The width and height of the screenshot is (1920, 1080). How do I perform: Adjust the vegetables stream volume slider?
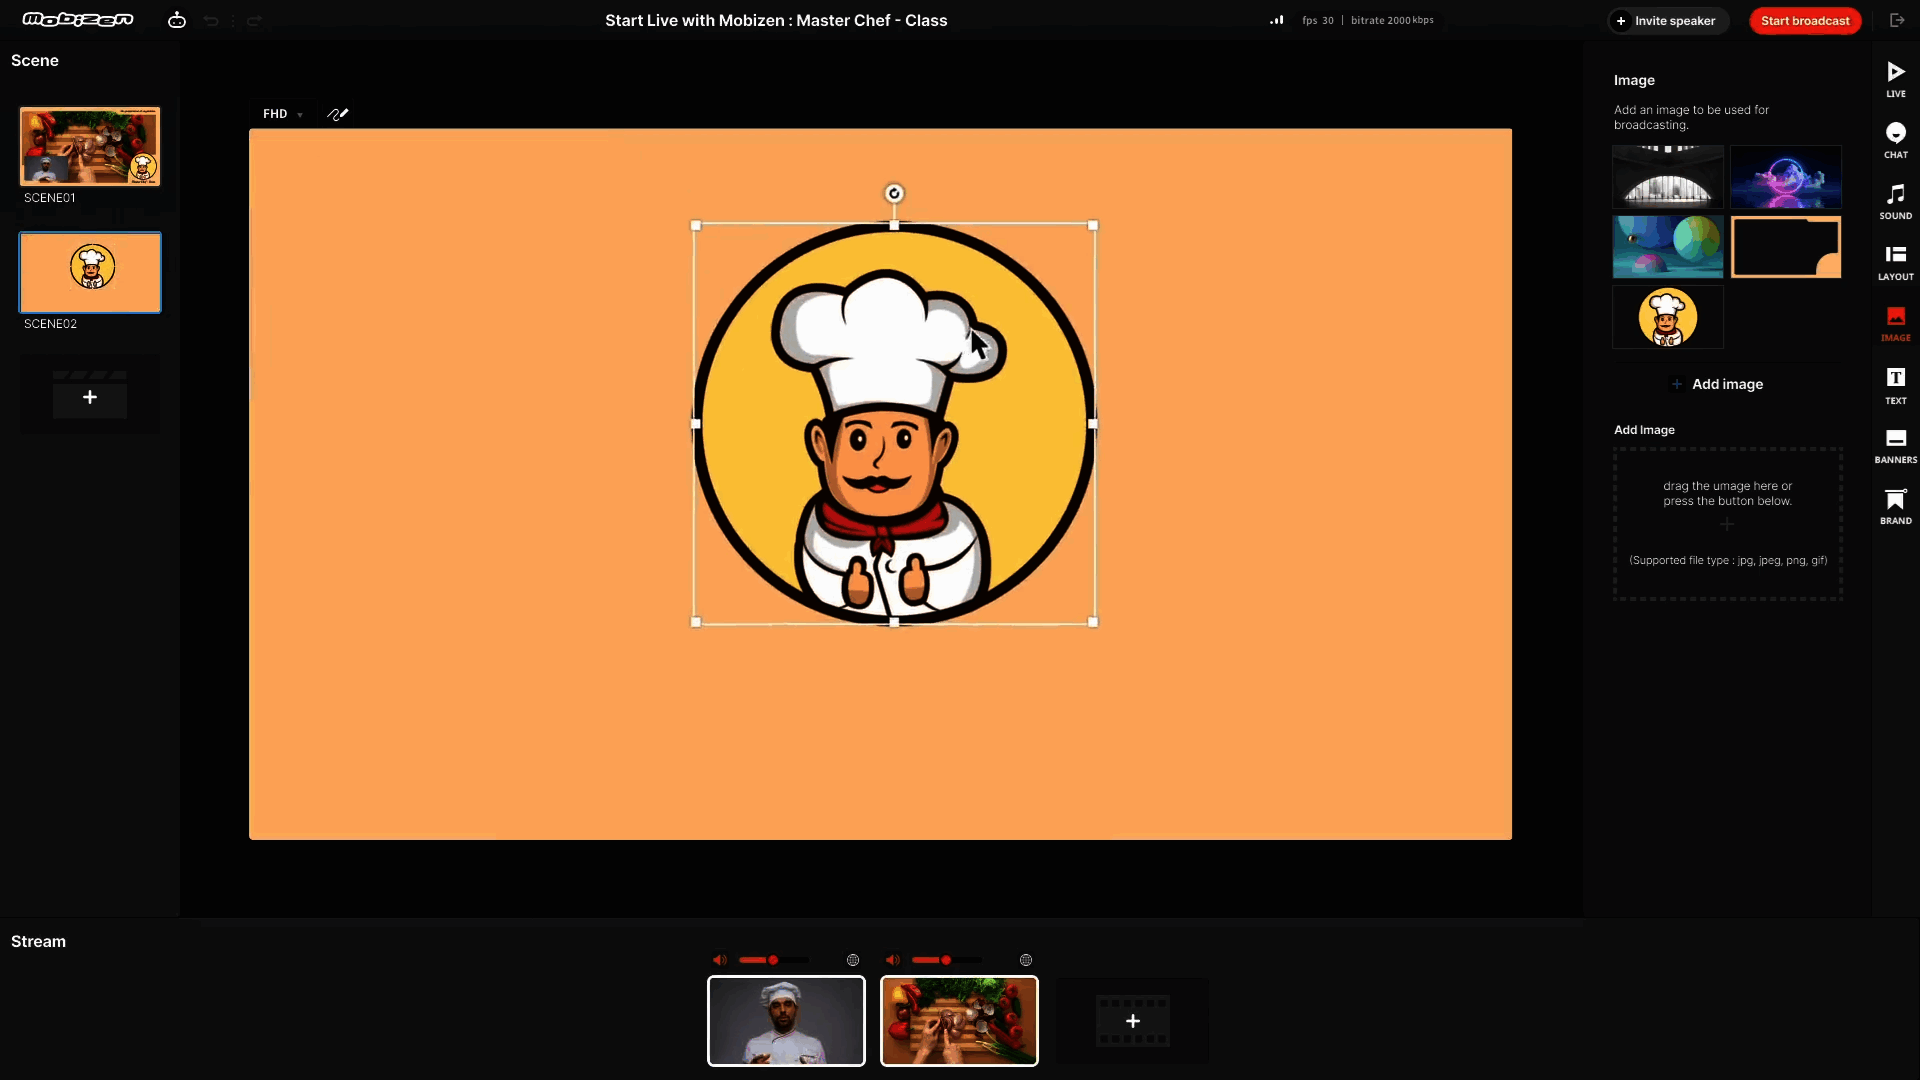(x=945, y=960)
